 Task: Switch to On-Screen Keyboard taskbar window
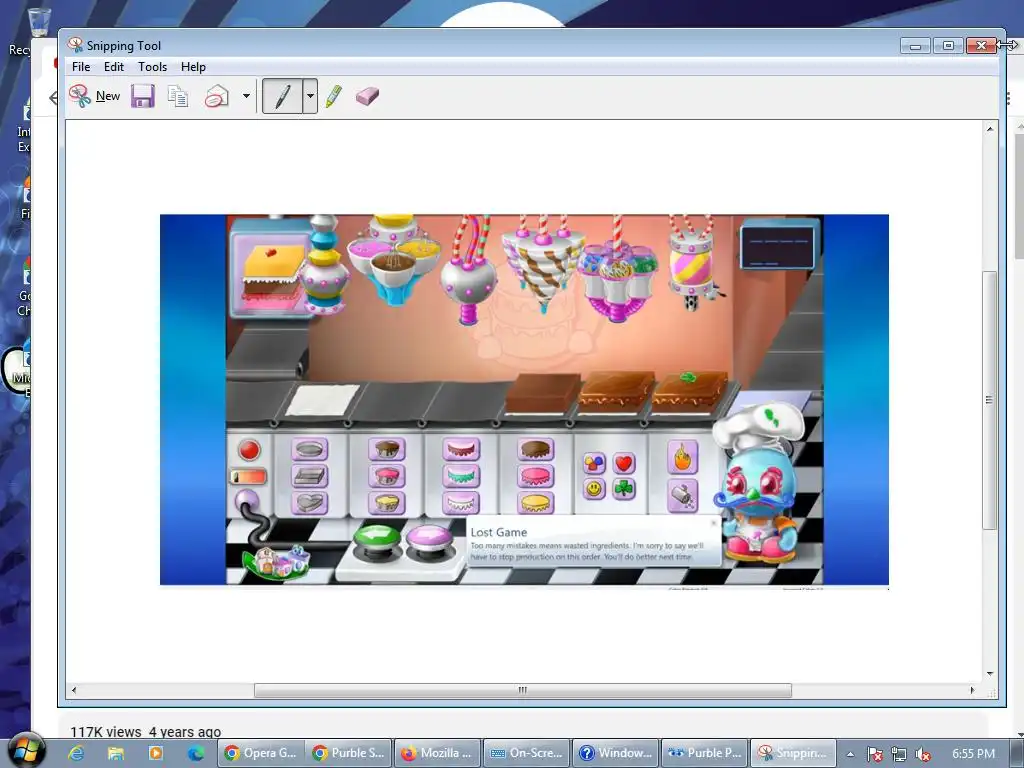click(x=528, y=753)
